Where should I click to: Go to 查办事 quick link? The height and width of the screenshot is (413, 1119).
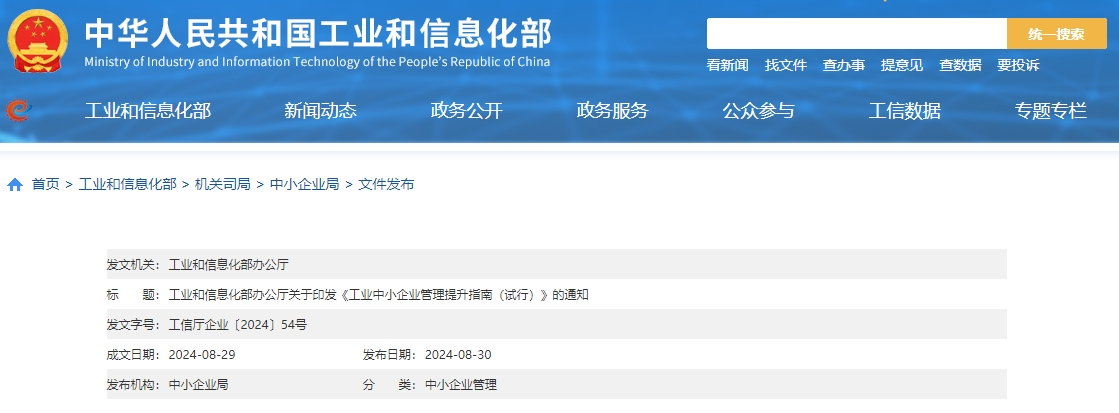pos(843,65)
